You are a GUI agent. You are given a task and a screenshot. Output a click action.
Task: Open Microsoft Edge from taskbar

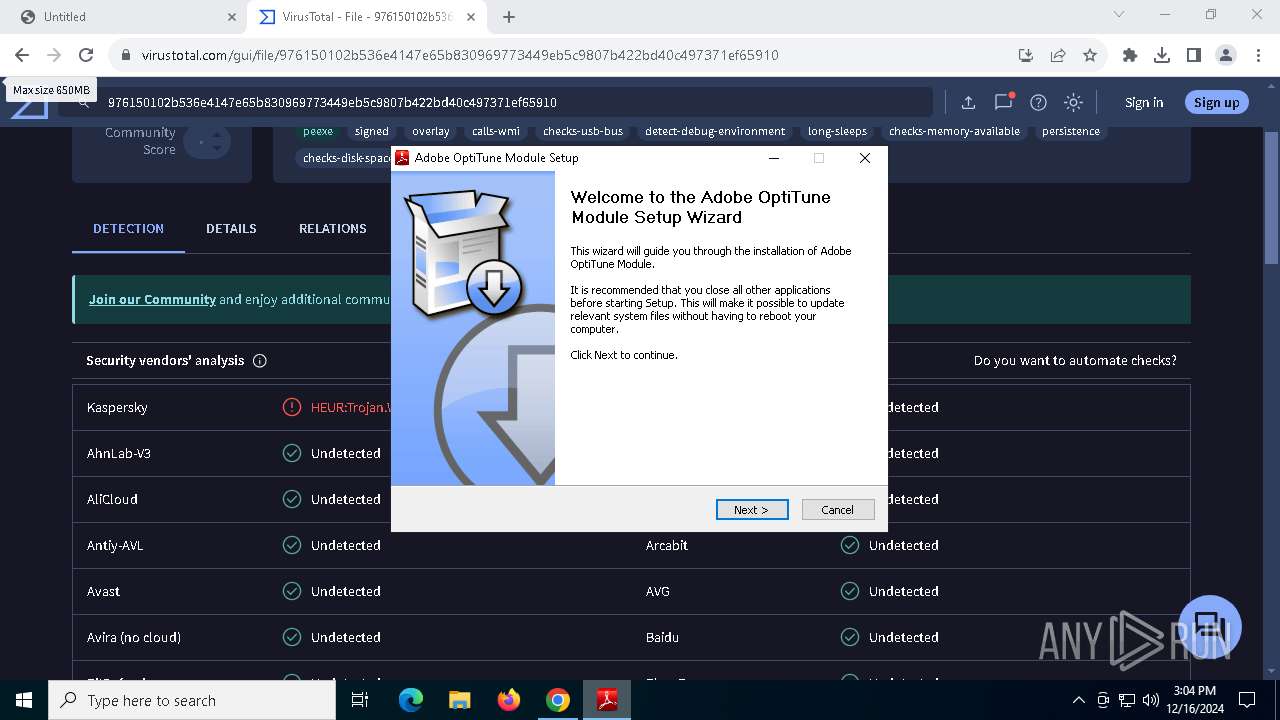coord(411,700)
